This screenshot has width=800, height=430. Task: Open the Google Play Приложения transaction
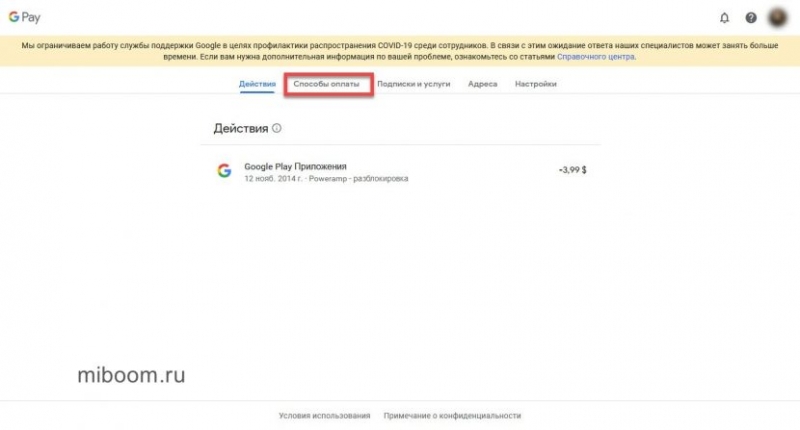coord(401,172)
